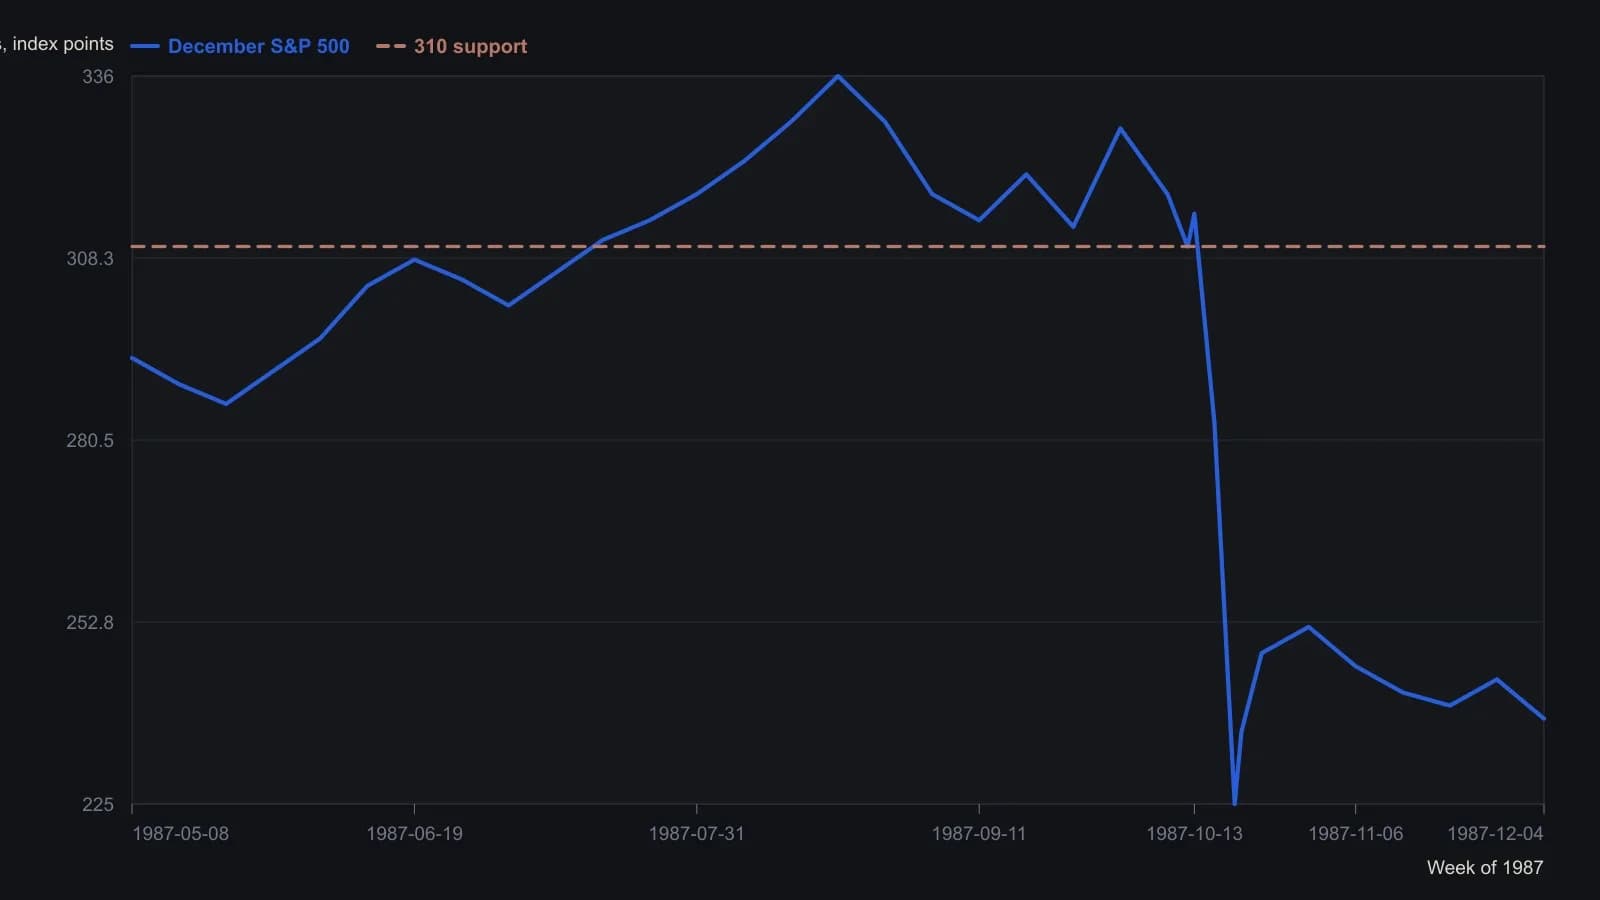Viewport: 1600px width, 900px height.
Task: Click the peak data point at 336
Action: pyautogui.click(x=838, y=76)
